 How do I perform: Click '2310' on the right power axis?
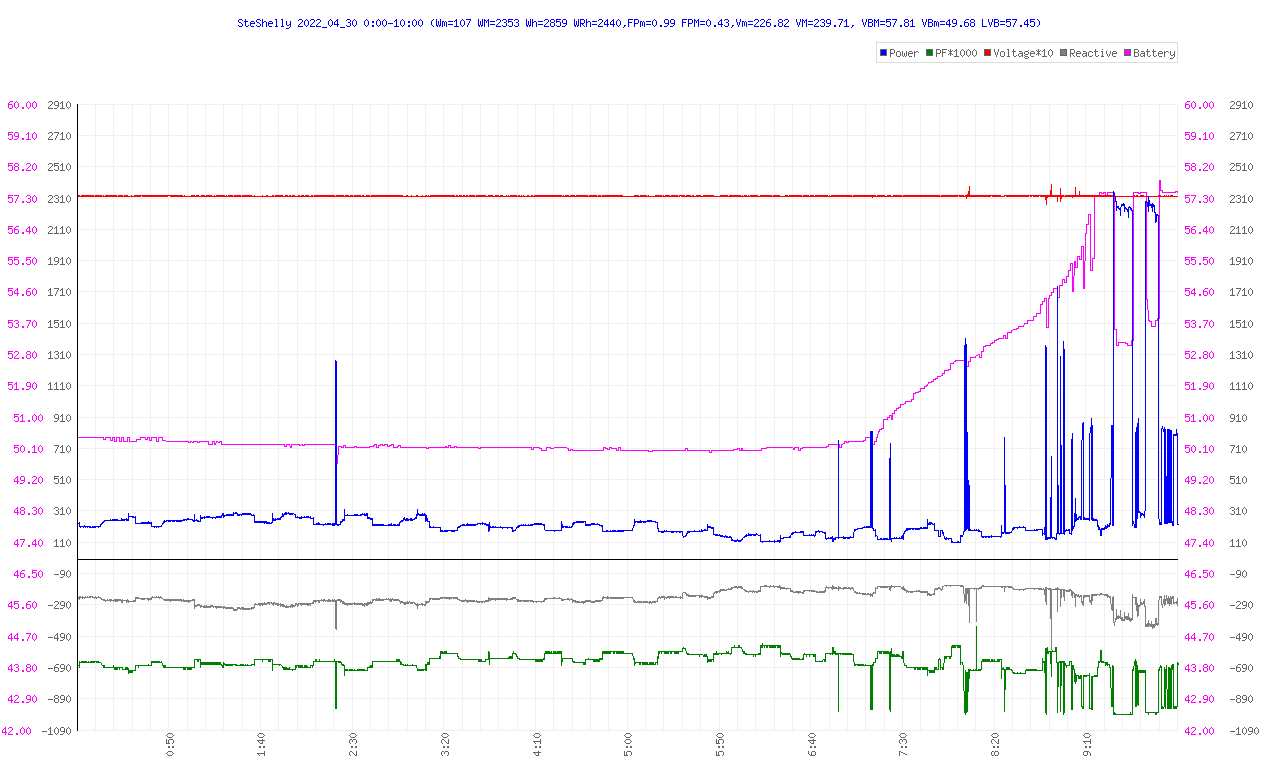[x=1241, y=199]
